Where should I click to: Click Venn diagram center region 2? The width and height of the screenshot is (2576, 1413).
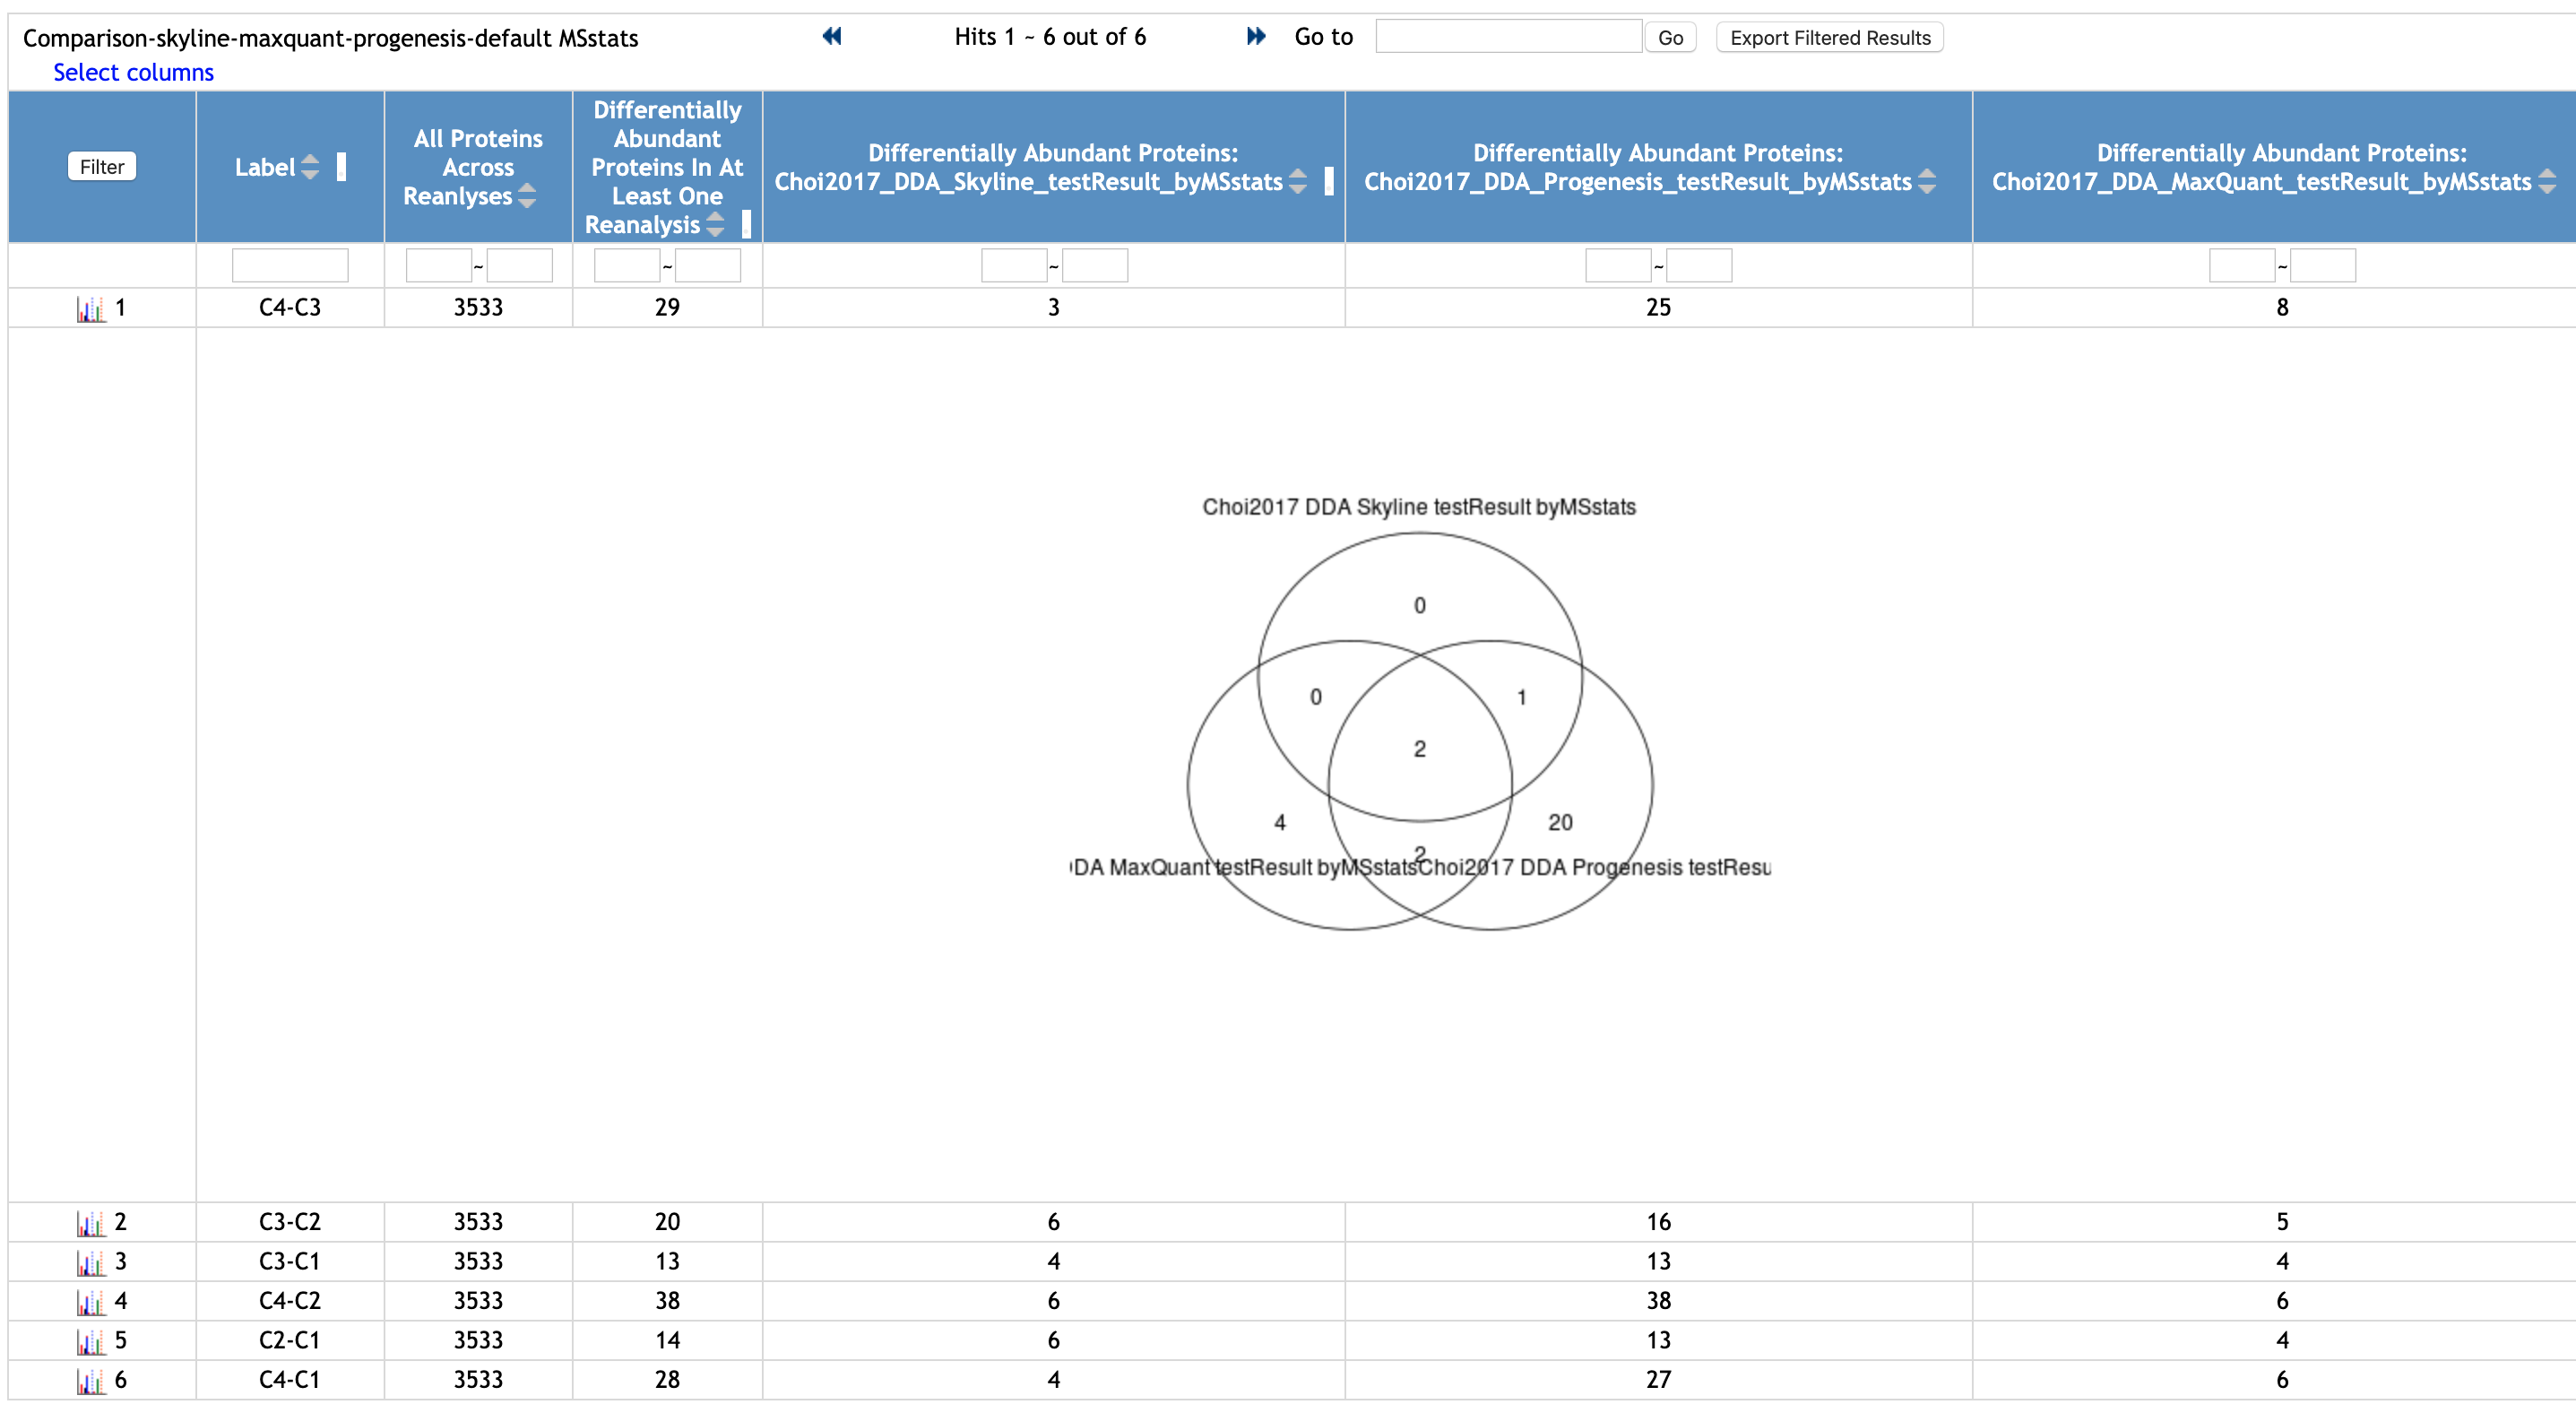click(x=1419, y=749)
